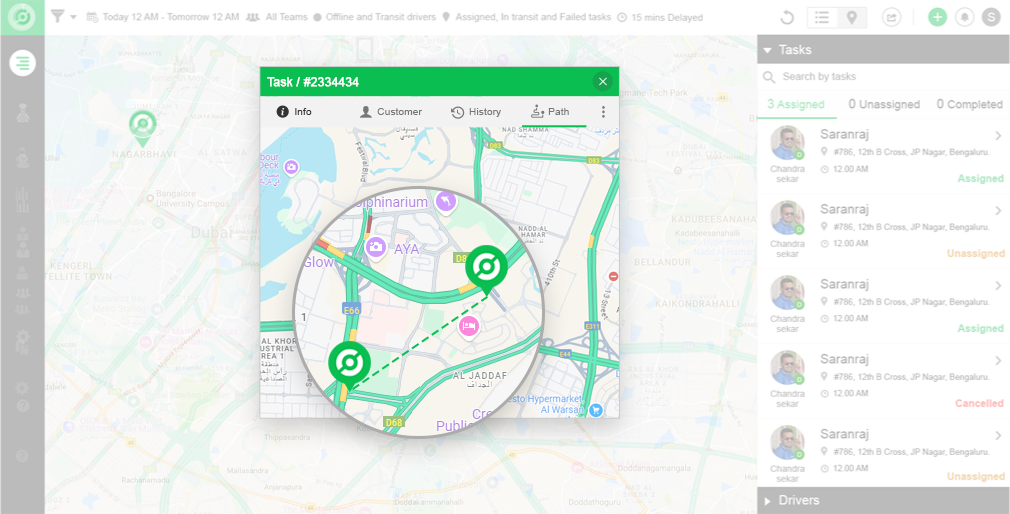The image size is (1010, 514).
Task: Open notifications bell icon
Action: click(964, 17)
